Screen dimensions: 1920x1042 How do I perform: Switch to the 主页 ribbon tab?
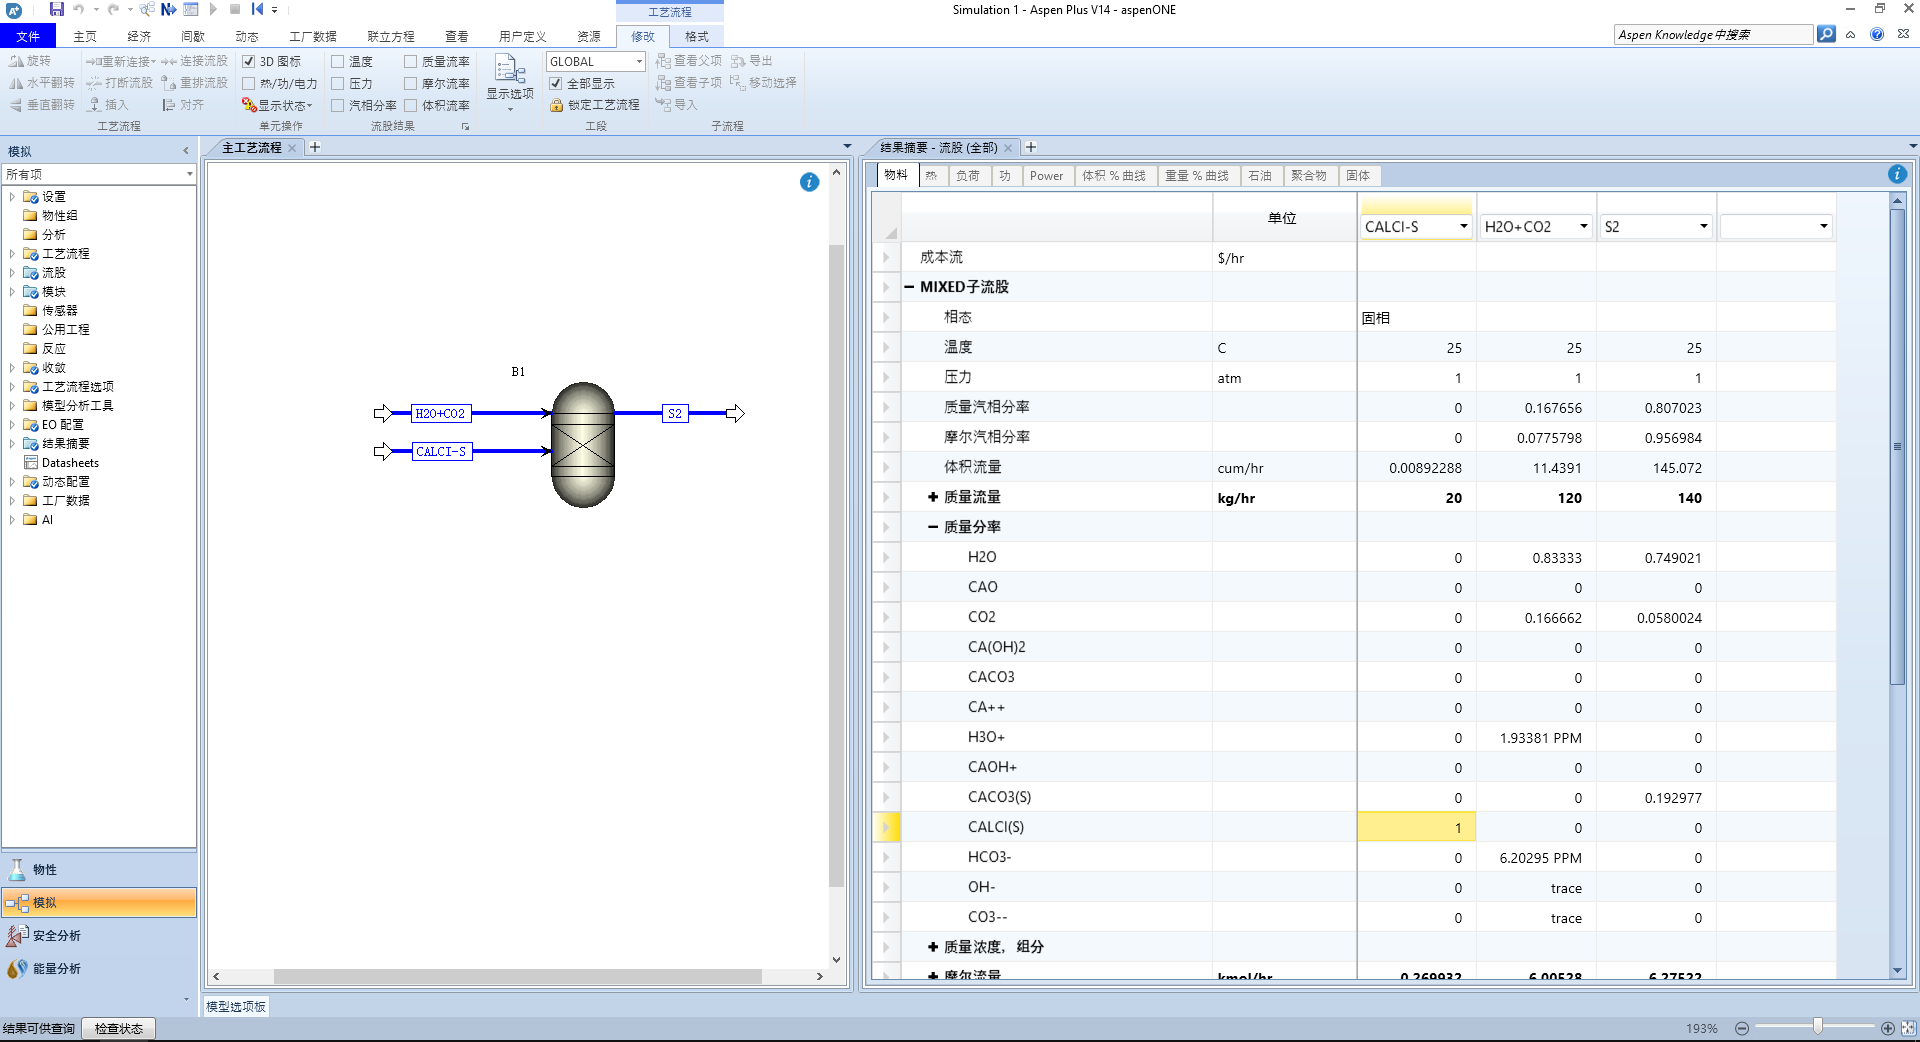click(85, 37)
